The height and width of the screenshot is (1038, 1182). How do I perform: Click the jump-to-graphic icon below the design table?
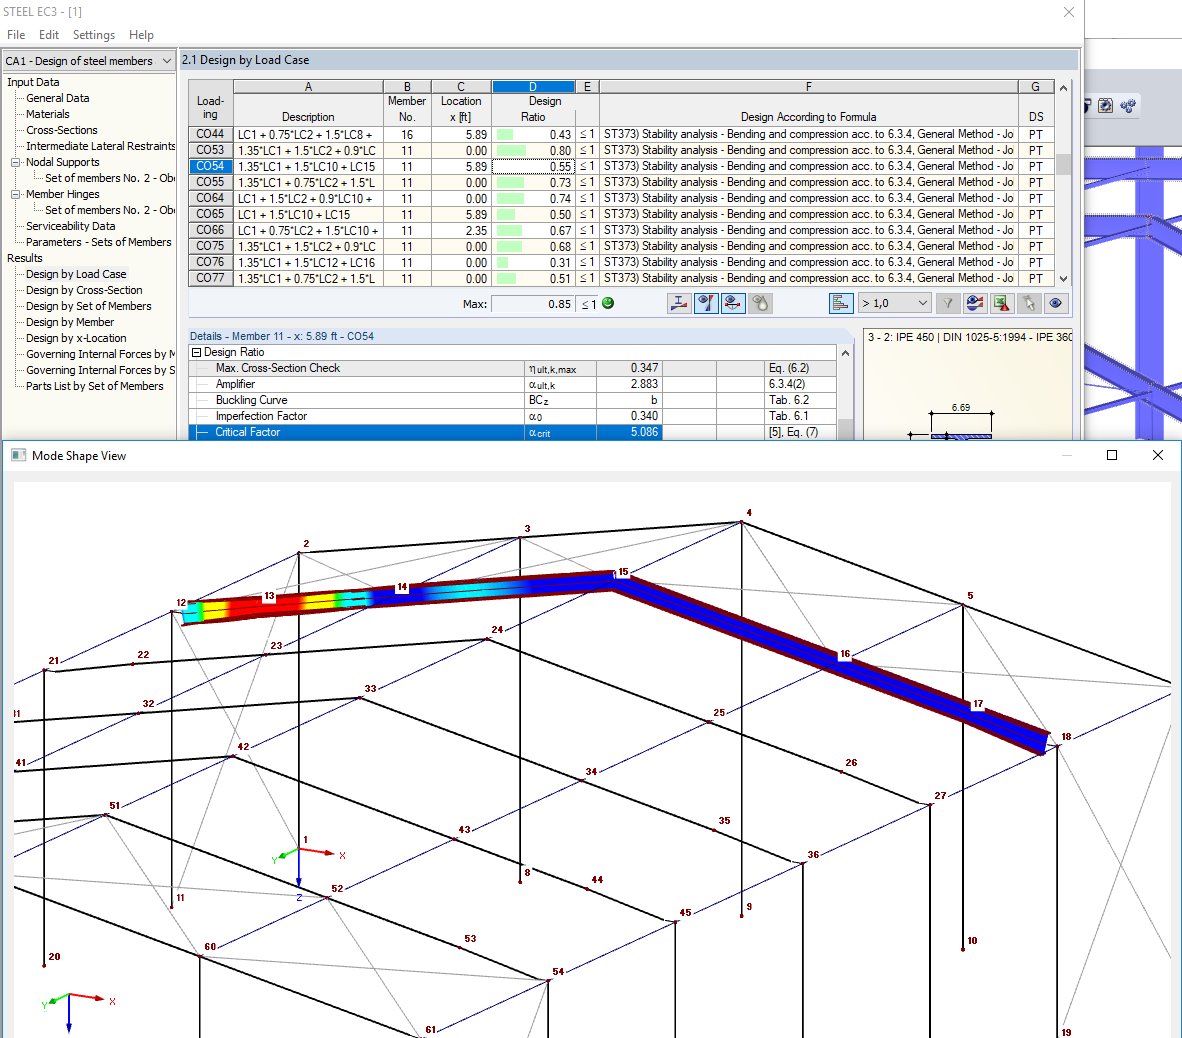click(679, 302)
